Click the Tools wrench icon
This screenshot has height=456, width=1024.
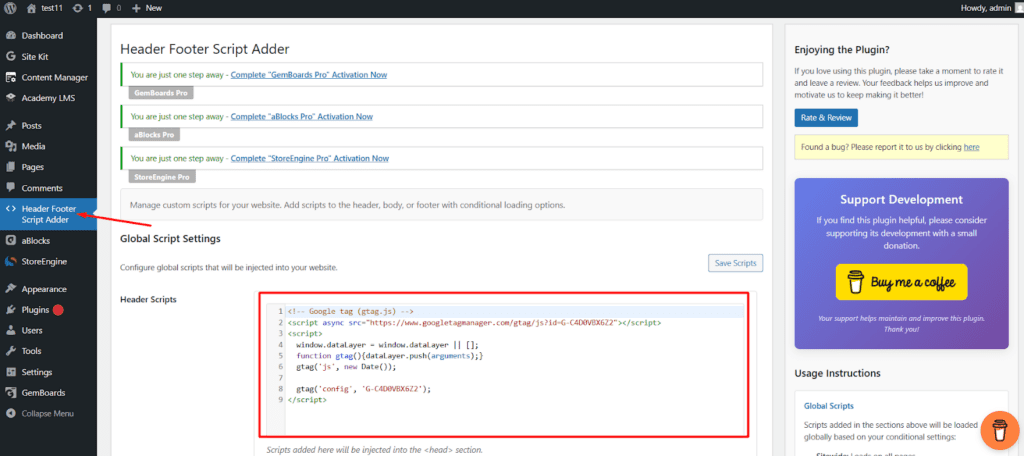(x=10, y=351)
